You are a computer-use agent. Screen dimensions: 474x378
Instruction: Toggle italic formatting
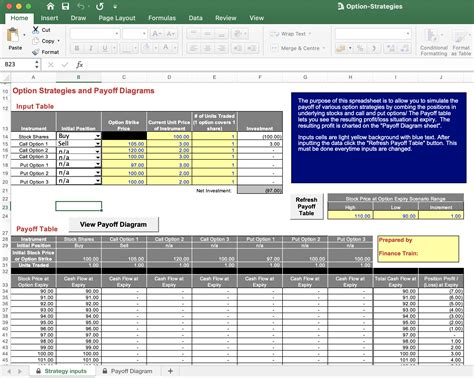pos(91,48)
